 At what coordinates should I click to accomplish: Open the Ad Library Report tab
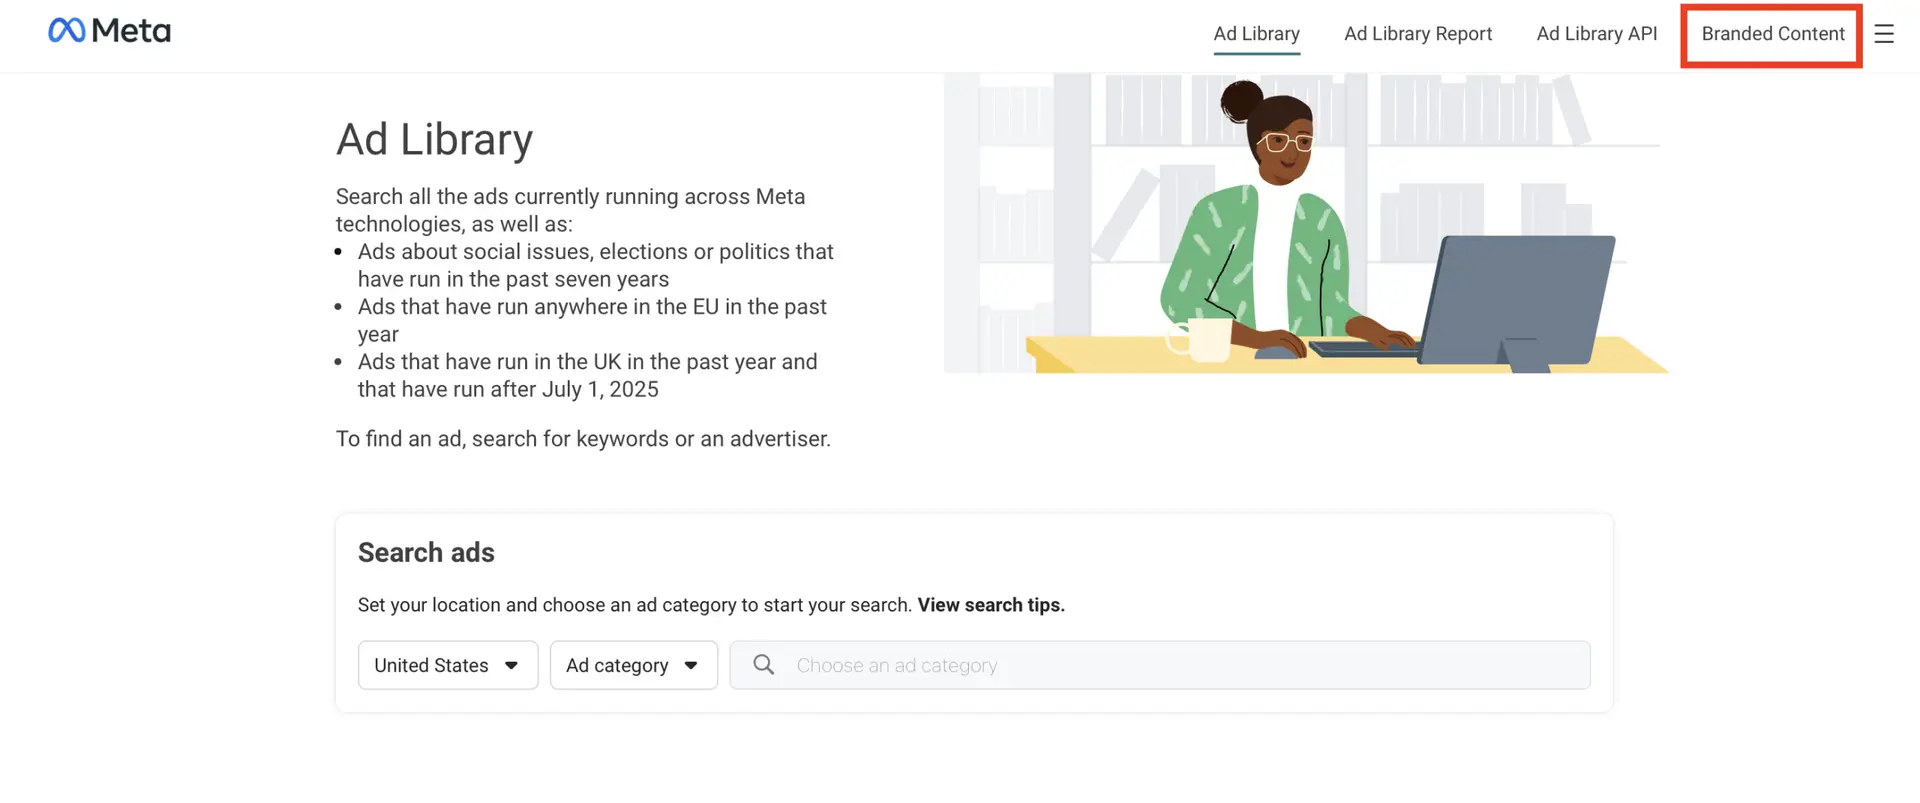(x=1417, y=34)
